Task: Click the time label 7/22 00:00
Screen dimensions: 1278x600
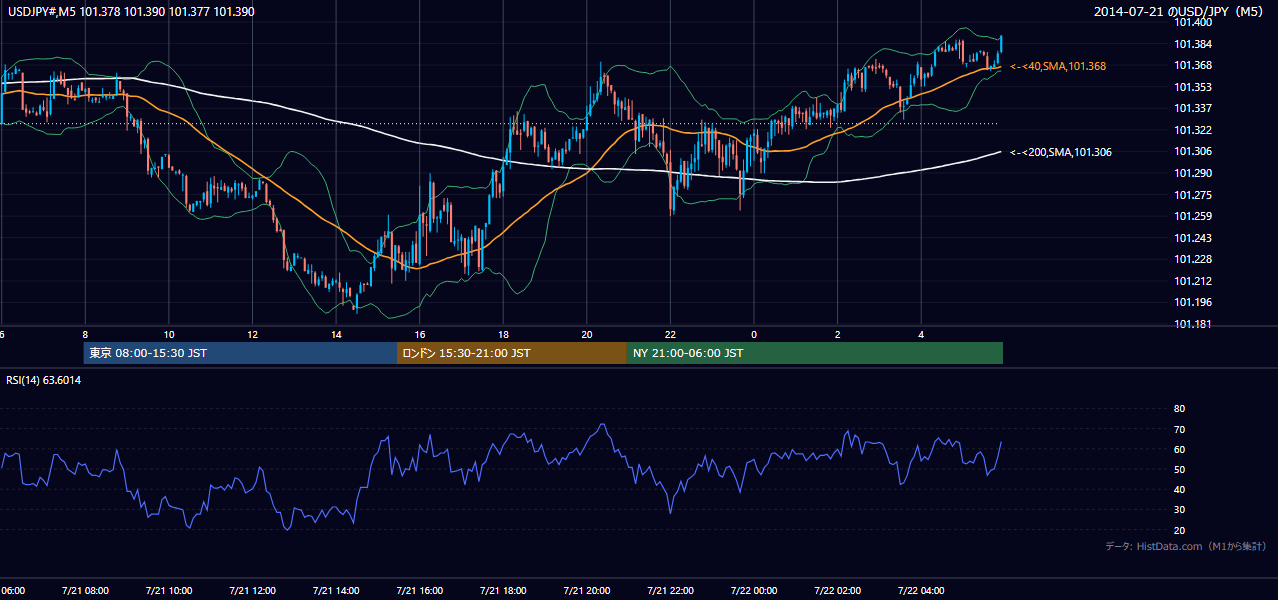Action: point(753,591)
